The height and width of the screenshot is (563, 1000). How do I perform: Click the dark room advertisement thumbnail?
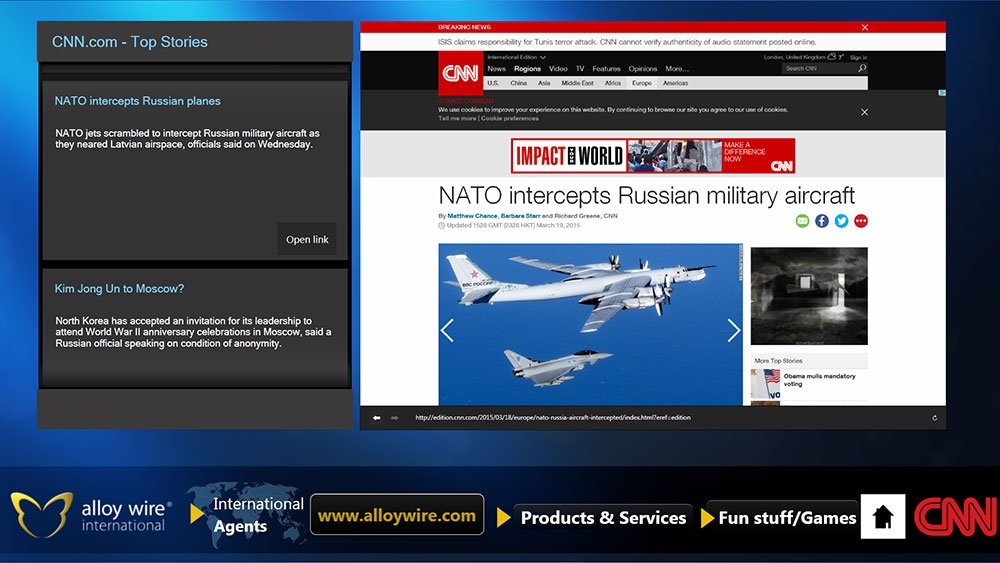[809, 296]
